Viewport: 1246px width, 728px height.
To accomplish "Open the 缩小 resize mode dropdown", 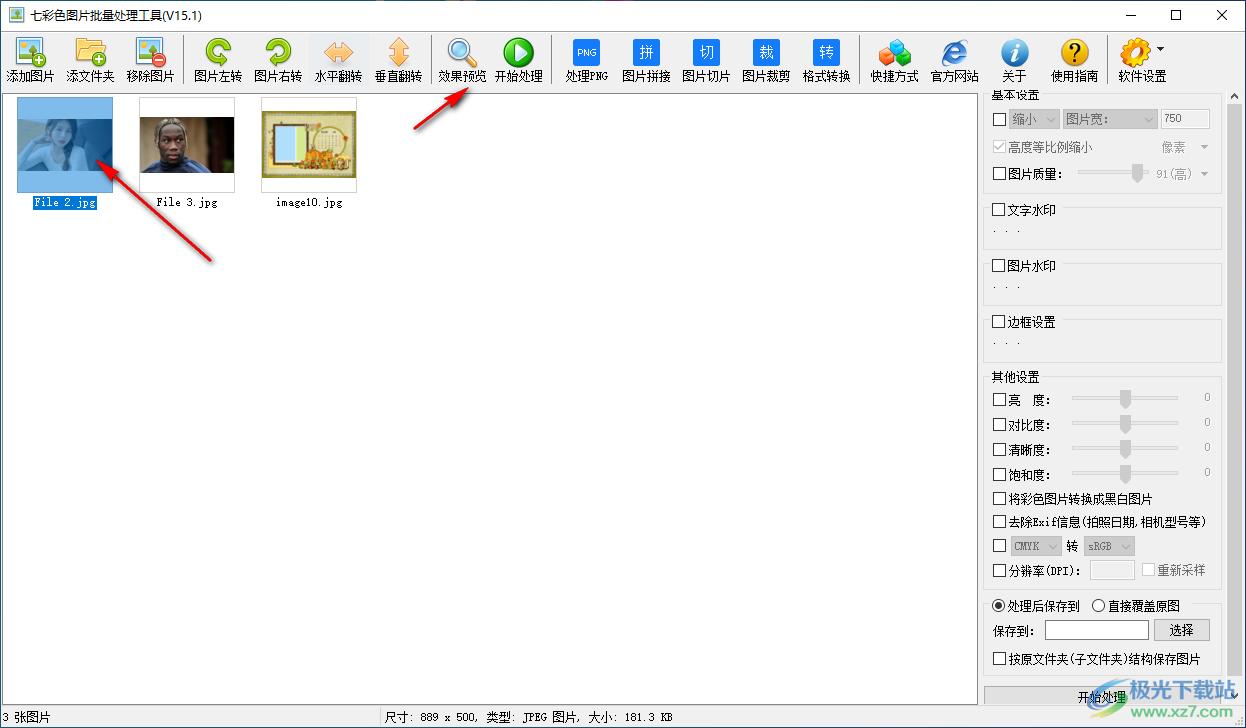I will click(1034, 119).
